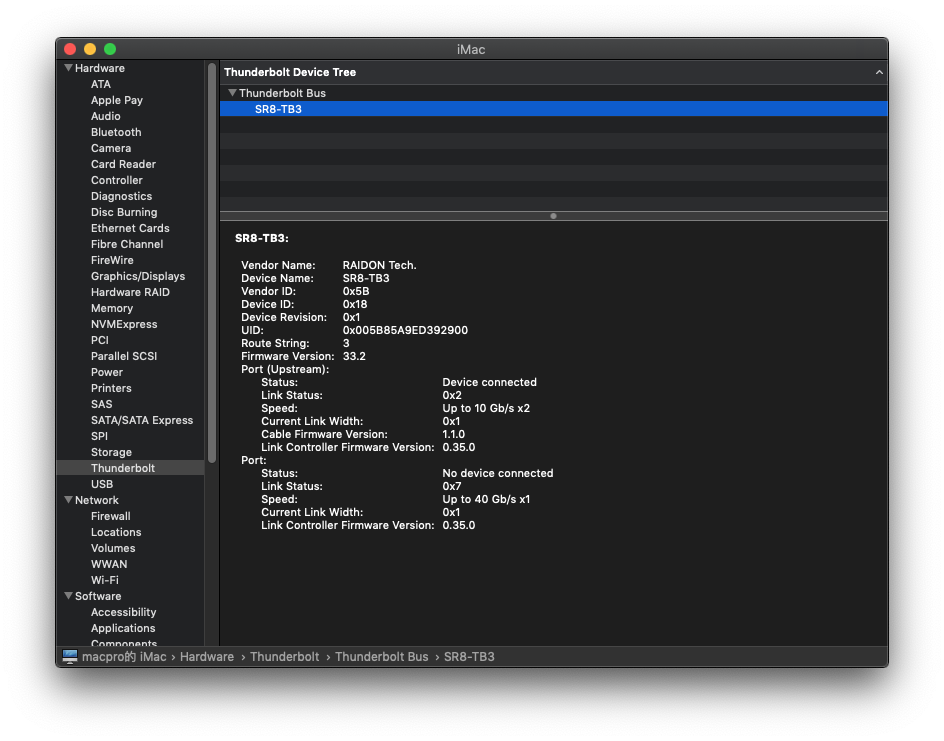944x741 pixels.
Task: Click the Thunderbolt Device Tree sort chevron
Action: tap(879, 72)
